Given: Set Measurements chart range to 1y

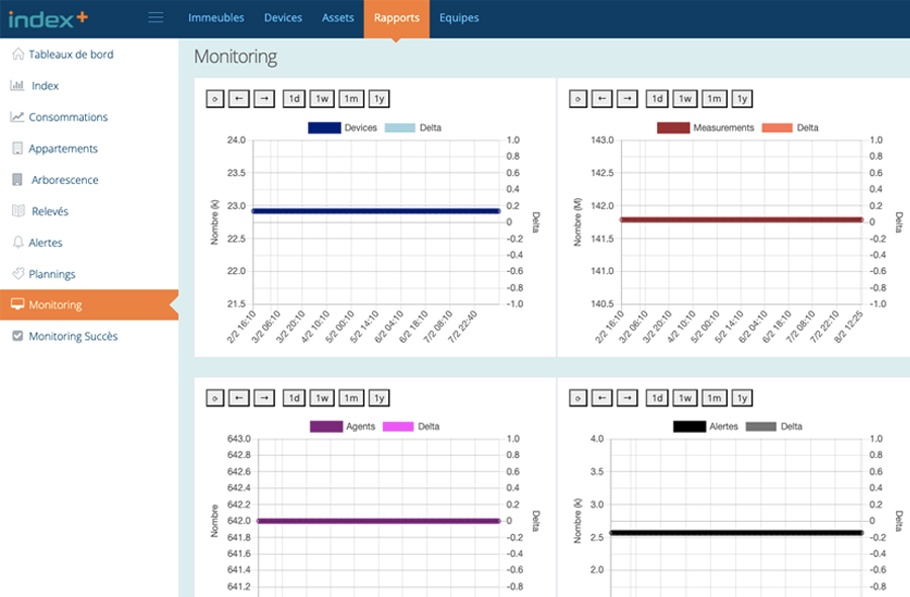Looking at the screenshot, I should point(741,99).
